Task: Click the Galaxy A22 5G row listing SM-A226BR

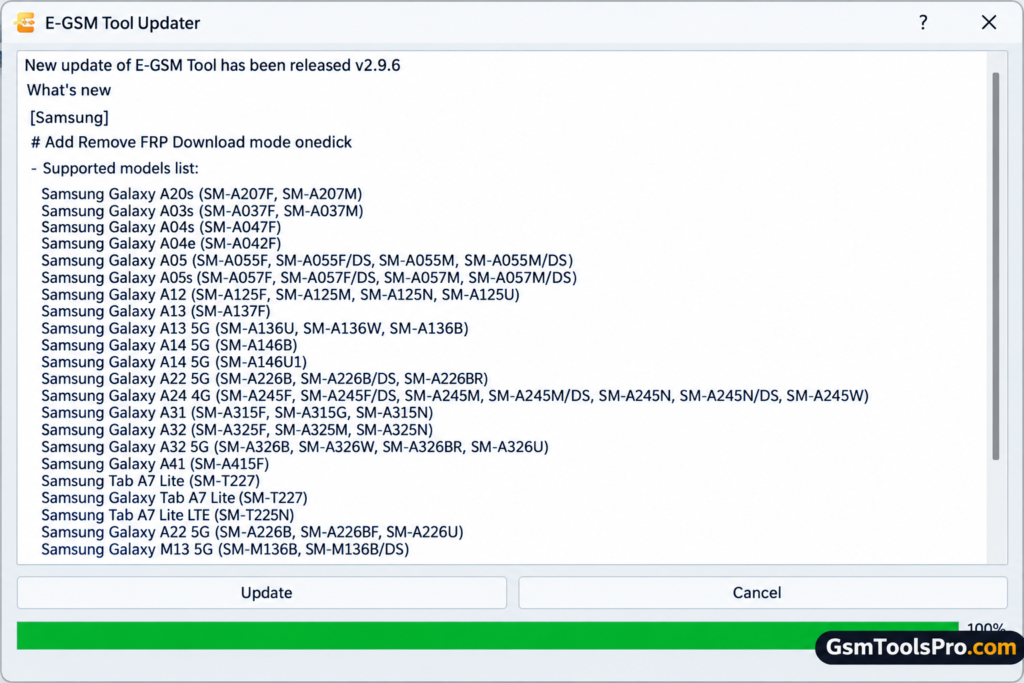Action: click(x=264, y=379)
